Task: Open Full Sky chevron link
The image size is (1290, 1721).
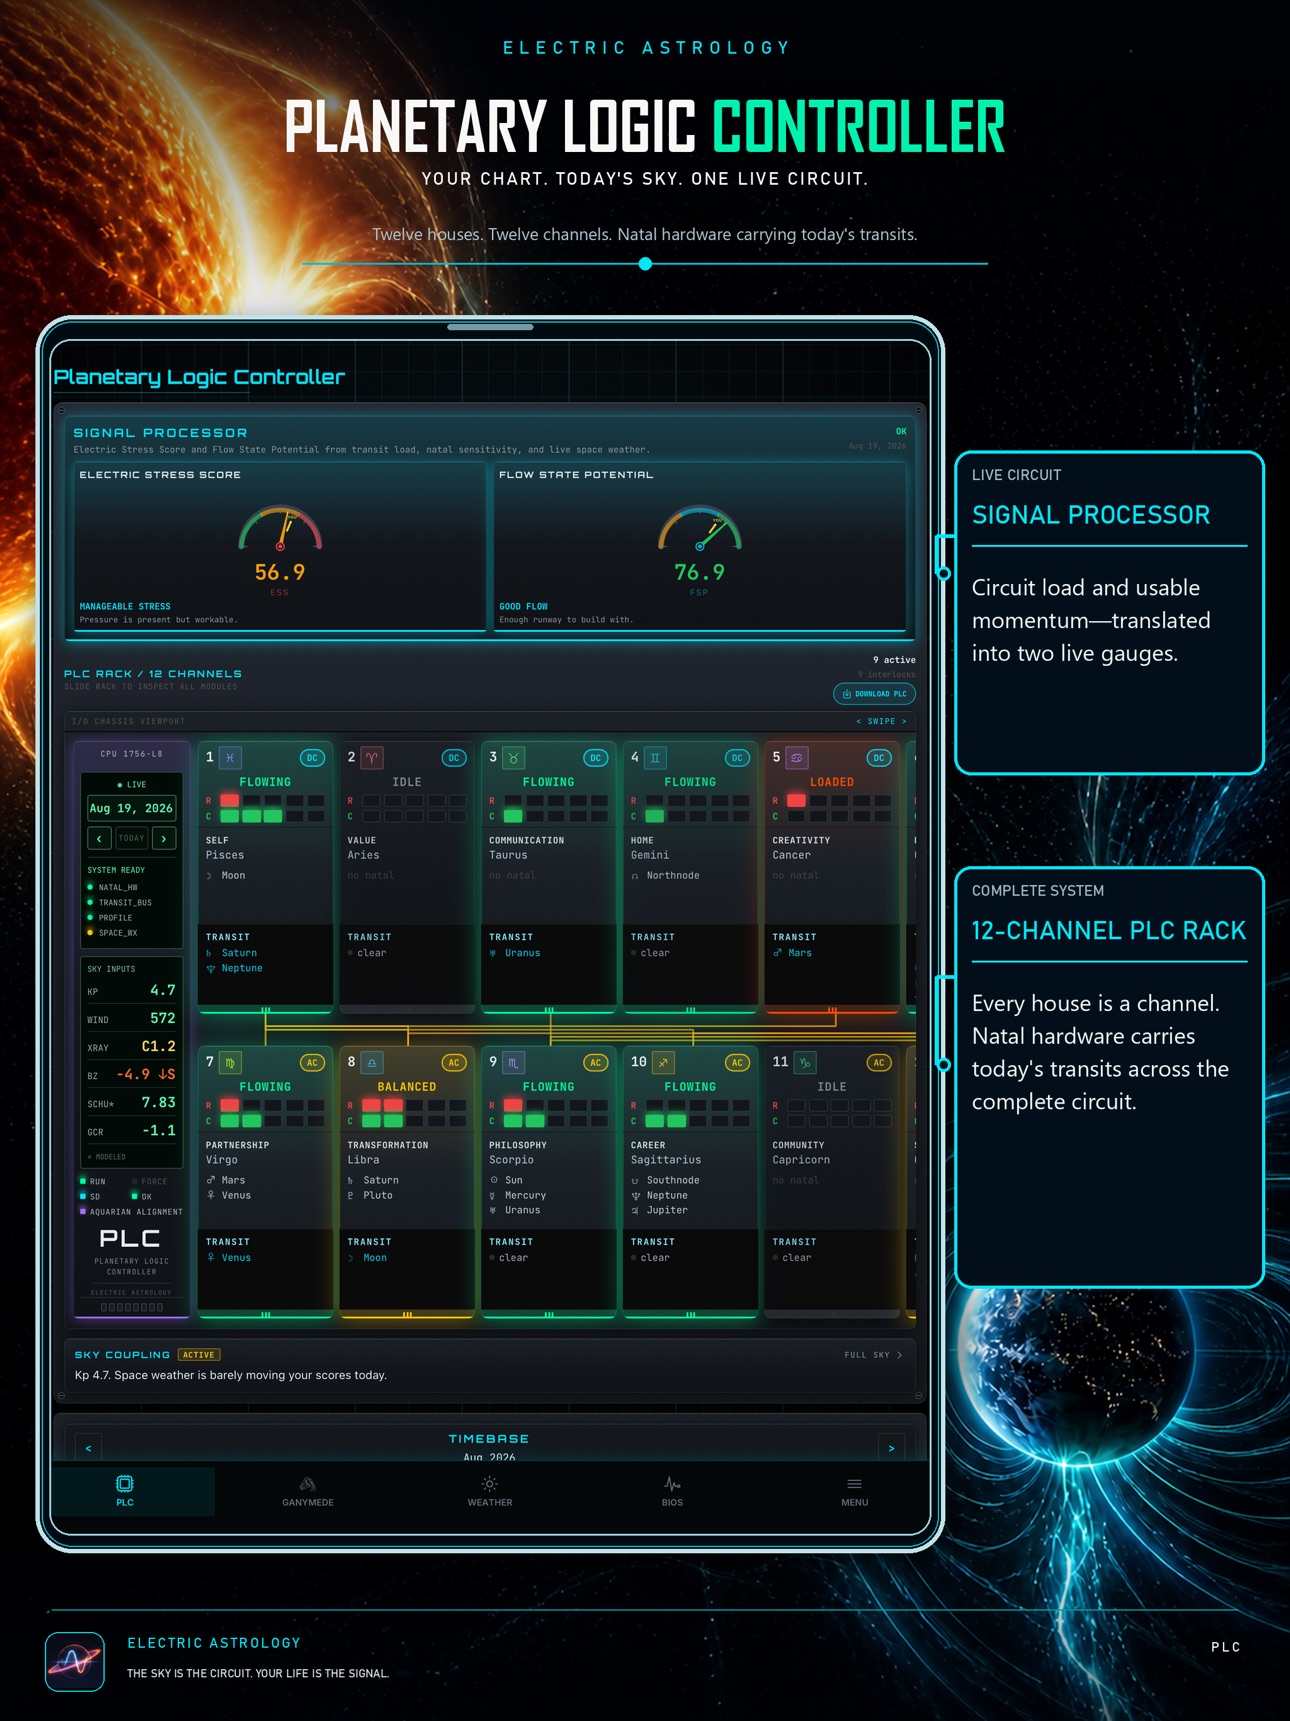Action: click(x=873, y=1355)
